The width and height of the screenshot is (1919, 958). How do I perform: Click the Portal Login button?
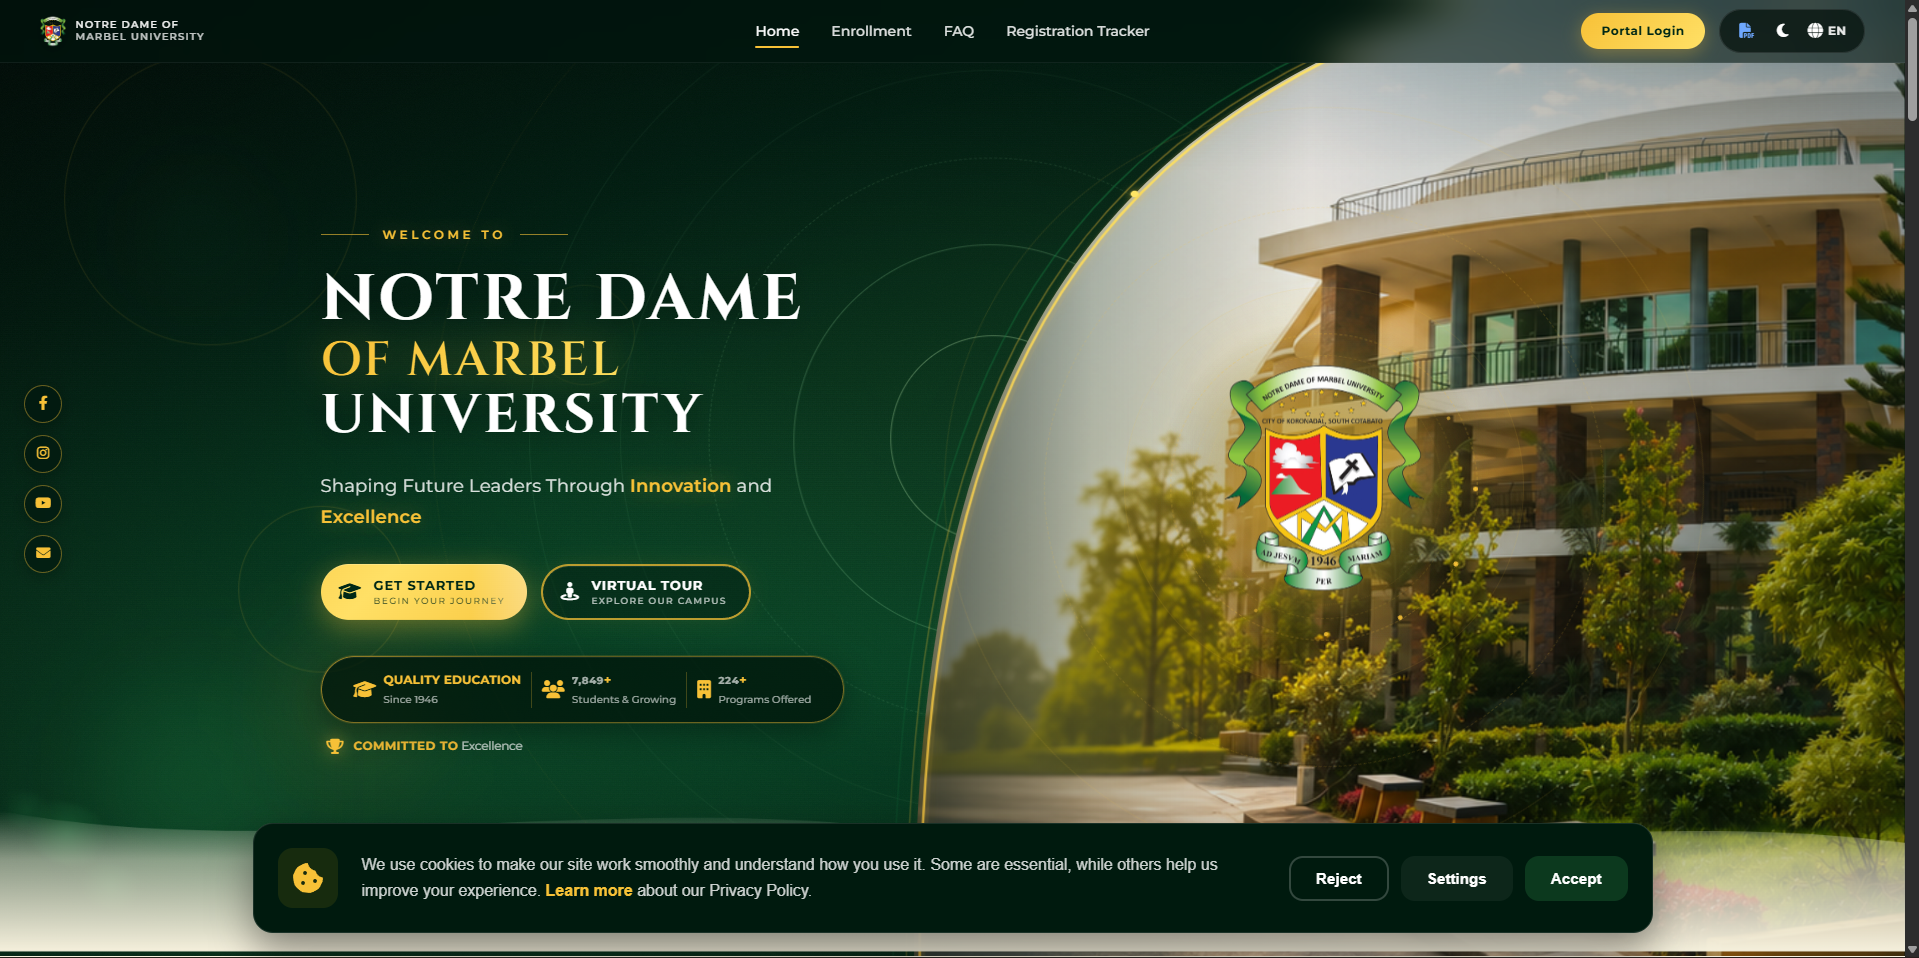click(1643, 31)
